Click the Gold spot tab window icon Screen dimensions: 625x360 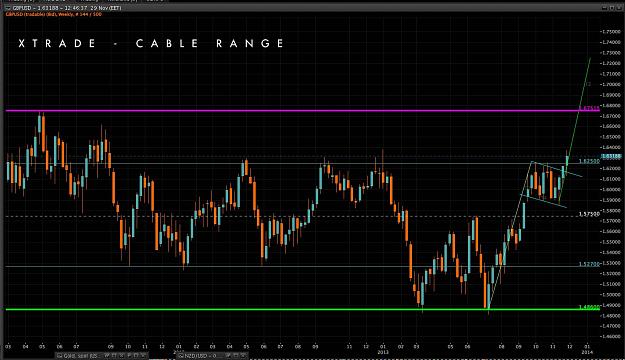[59, 355]
